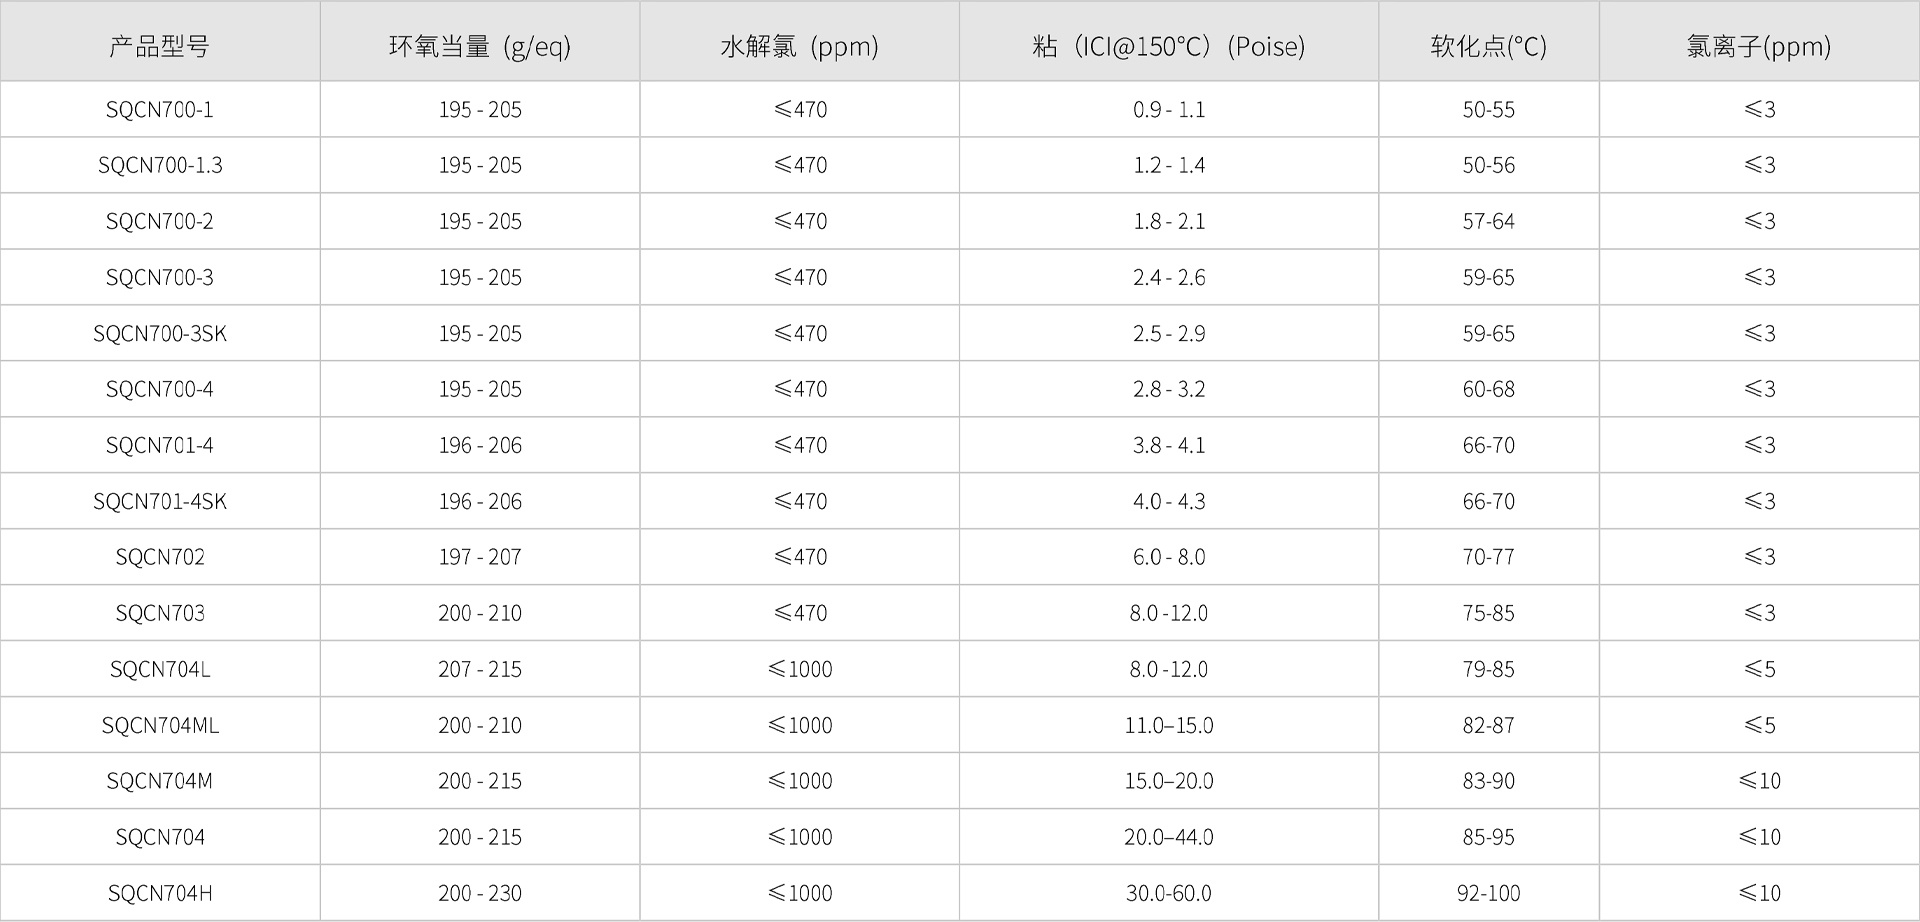The image size is (1920, 922).
Task: Click the 92-100 softening point cell
Action: (x=1488, y=893)
